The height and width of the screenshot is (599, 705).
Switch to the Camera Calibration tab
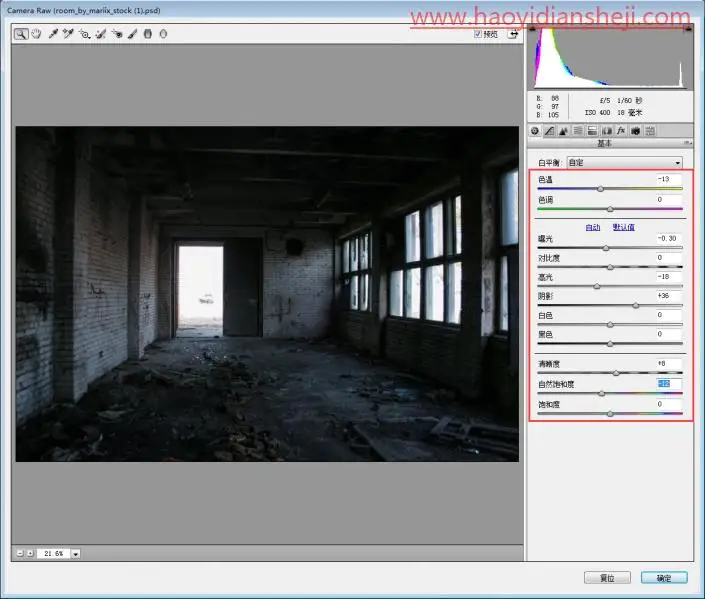[x=635, y=131]
